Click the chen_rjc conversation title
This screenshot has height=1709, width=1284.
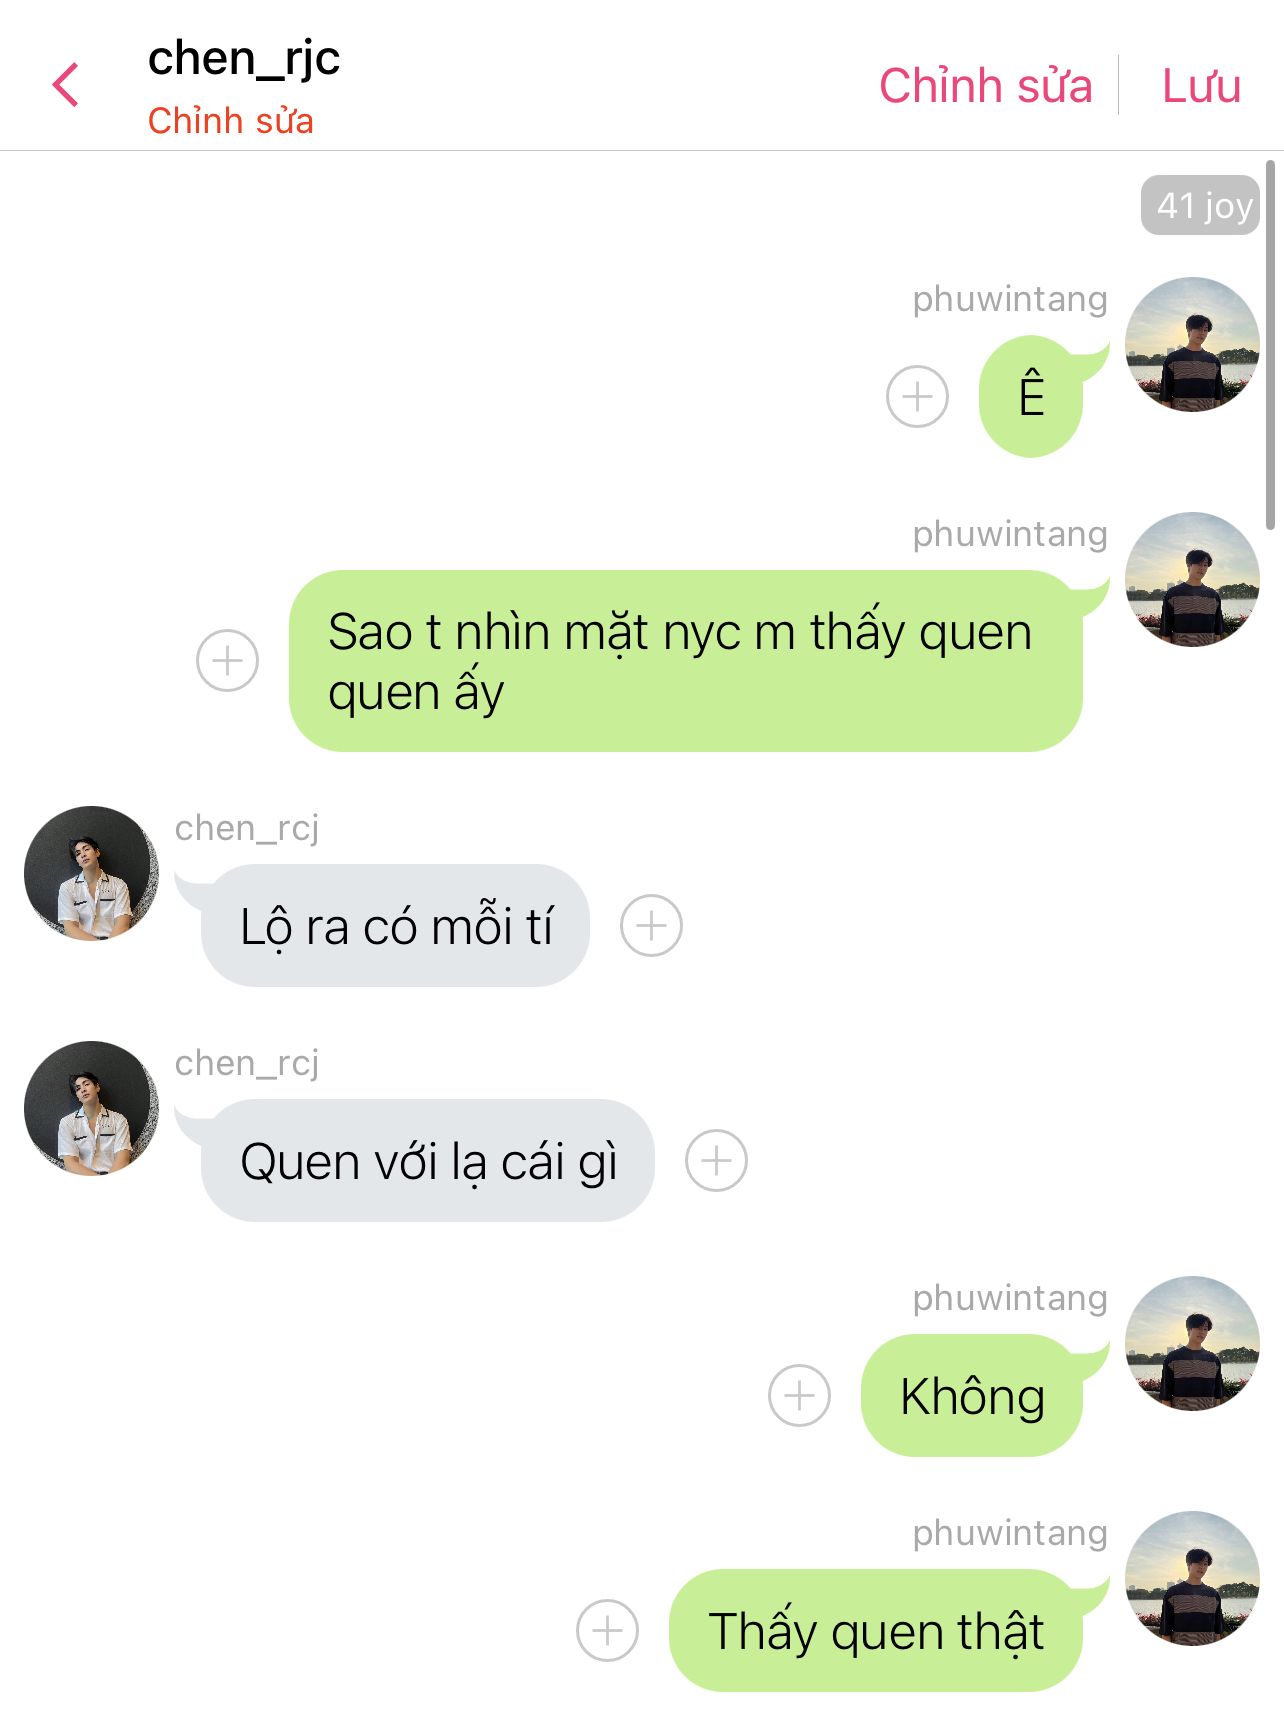click(244, 58)
